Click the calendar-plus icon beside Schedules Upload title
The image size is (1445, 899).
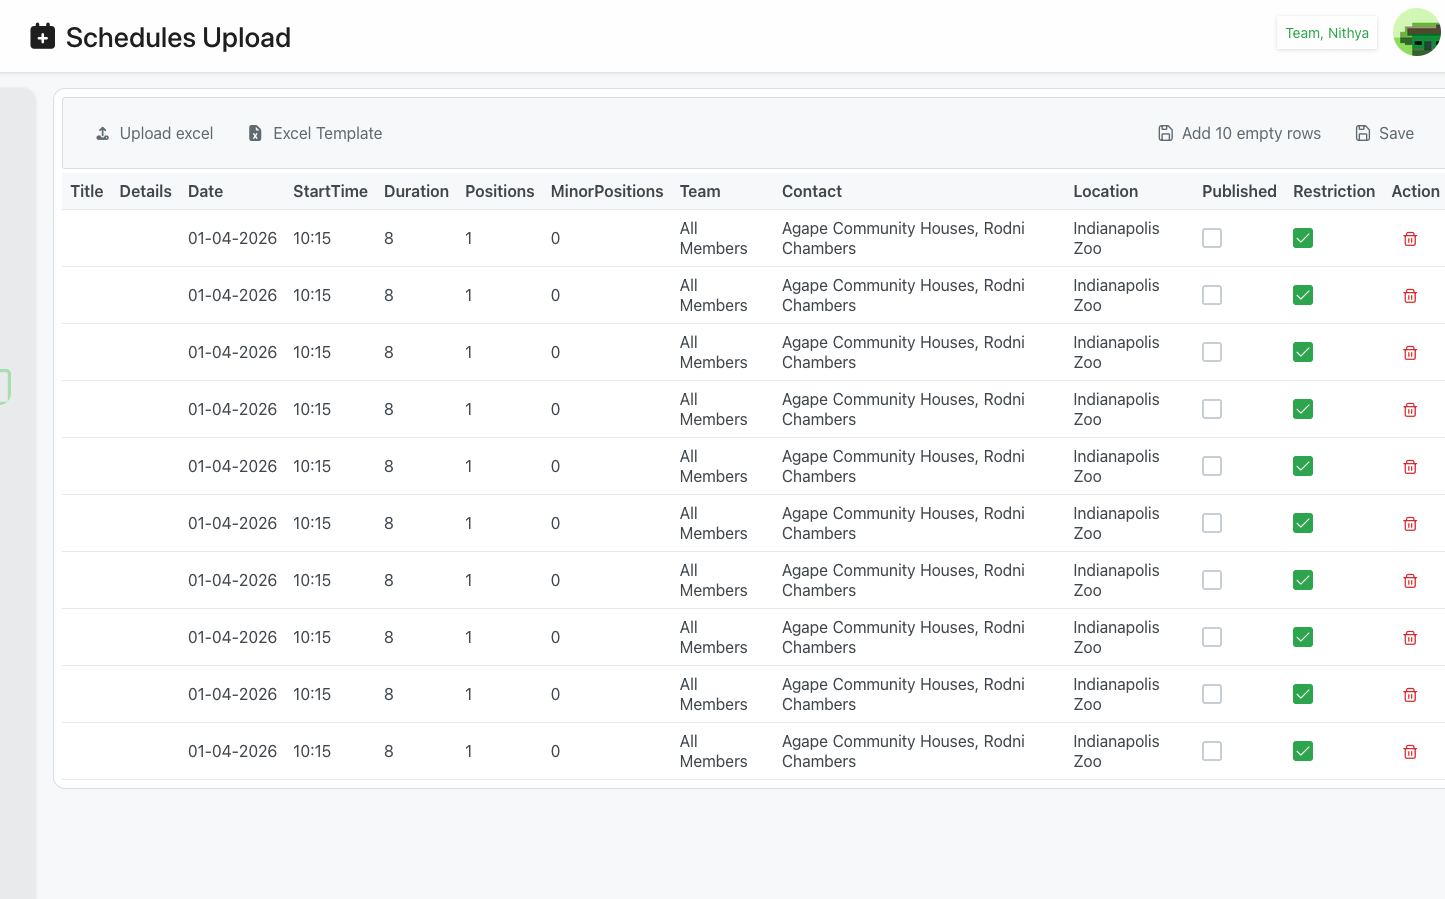41,37
